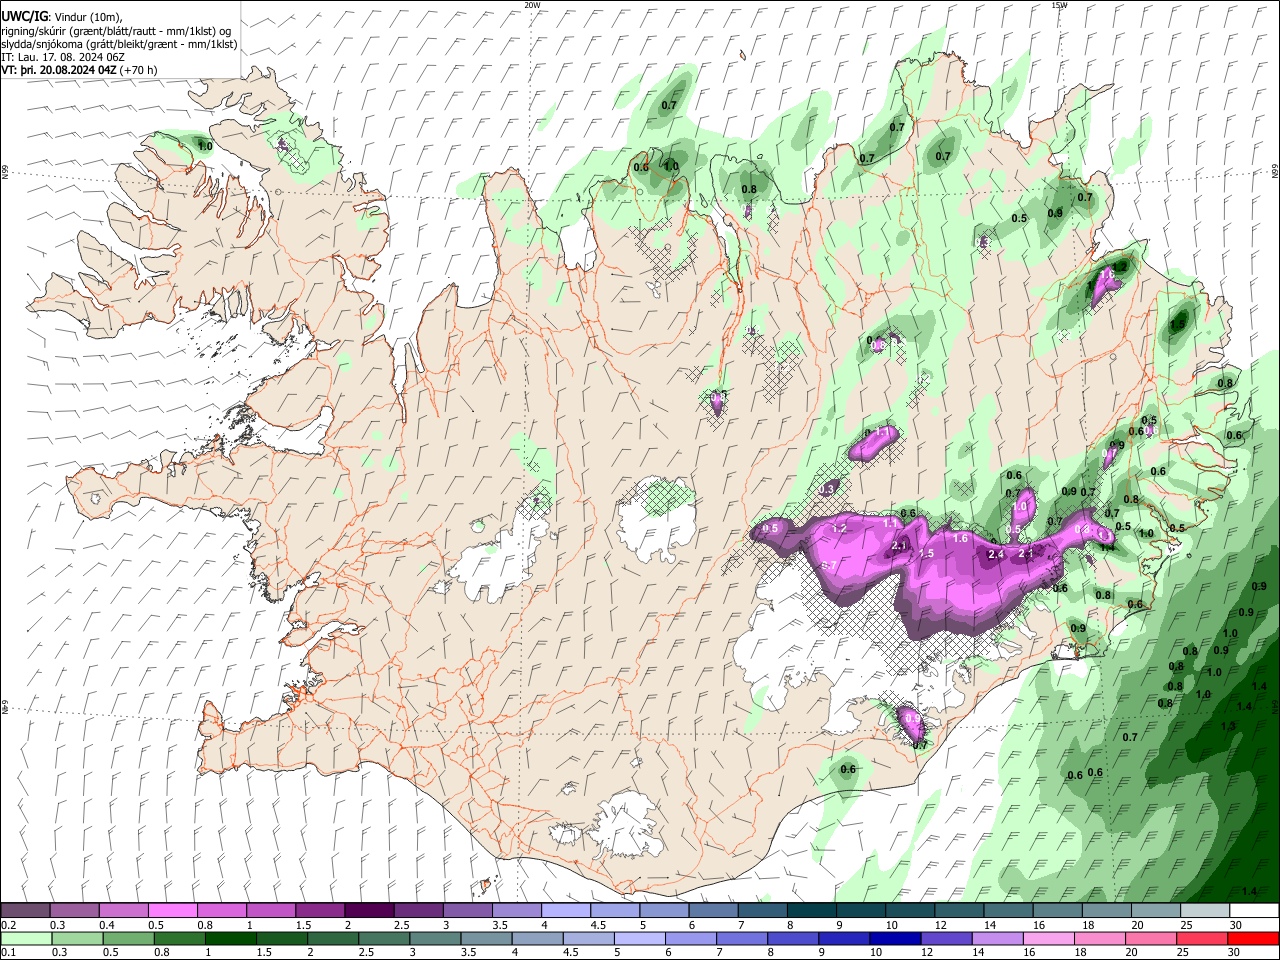
Task: Select the lavender 4 swatch in snow legend
Action: pyautogui.click(x=565, y=910)
